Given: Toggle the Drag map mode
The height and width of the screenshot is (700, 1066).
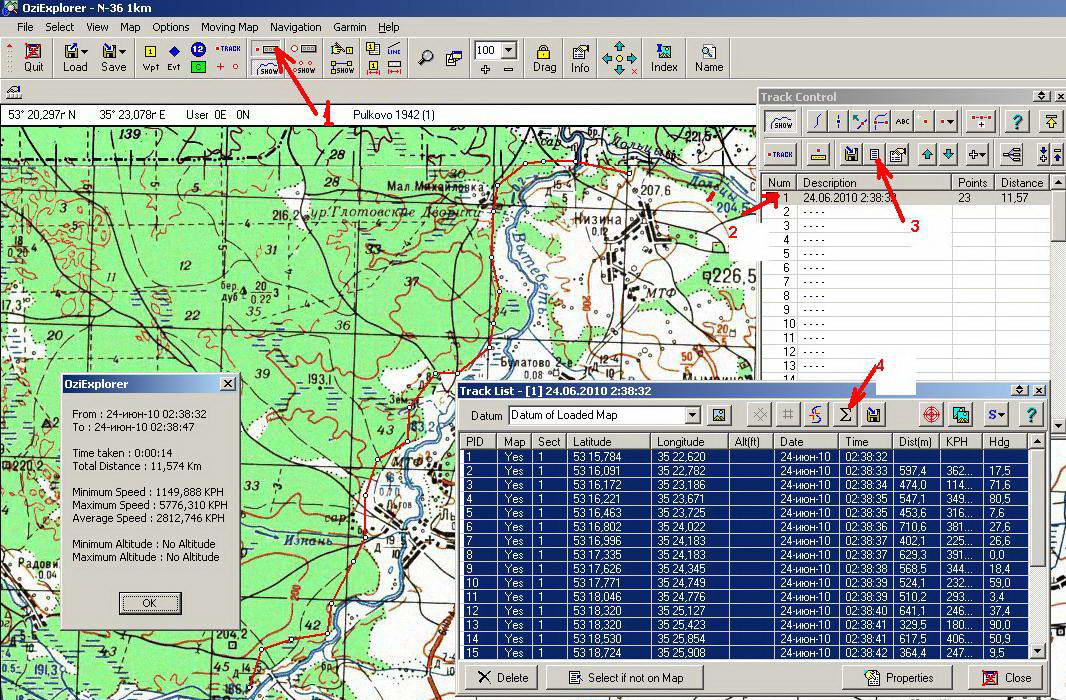Looking at the screenshot, I should click(544, 58).
